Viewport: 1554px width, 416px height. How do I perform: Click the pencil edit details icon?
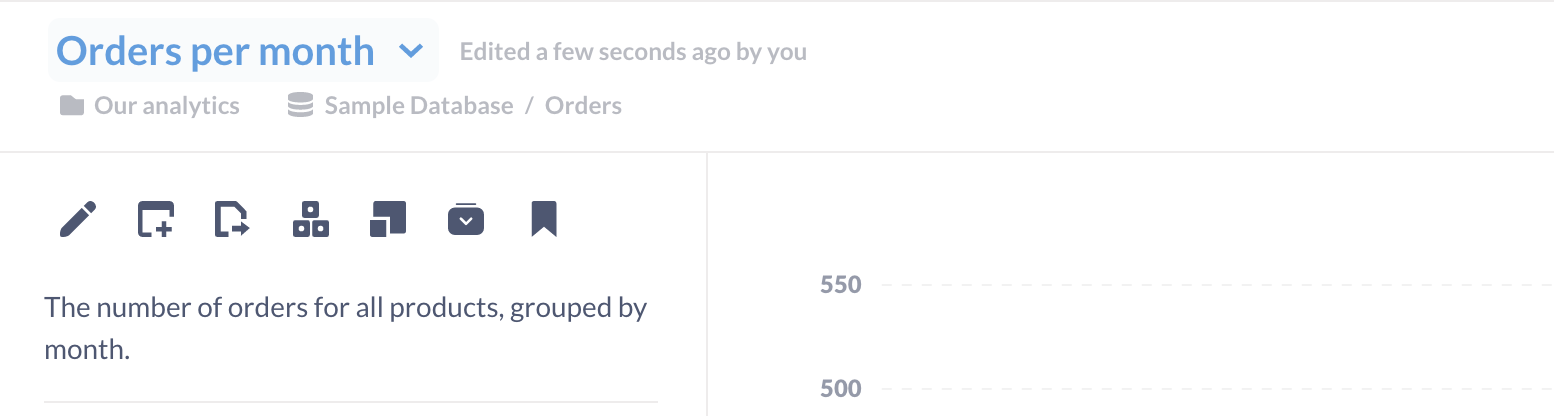pyautogui.click(x=78, y=219)
